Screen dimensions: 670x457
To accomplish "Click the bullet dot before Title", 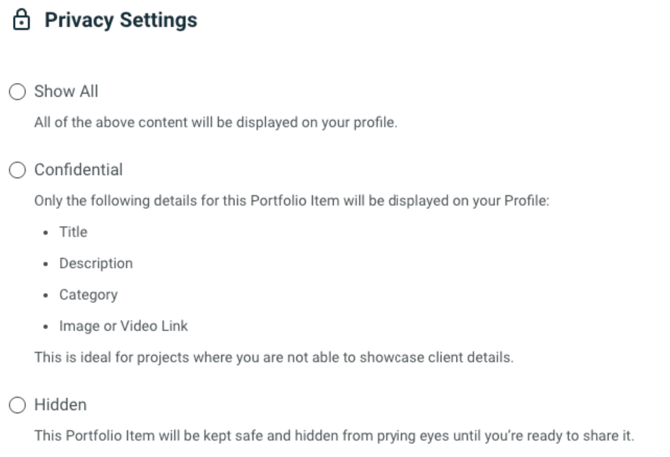I will (46, 233).
